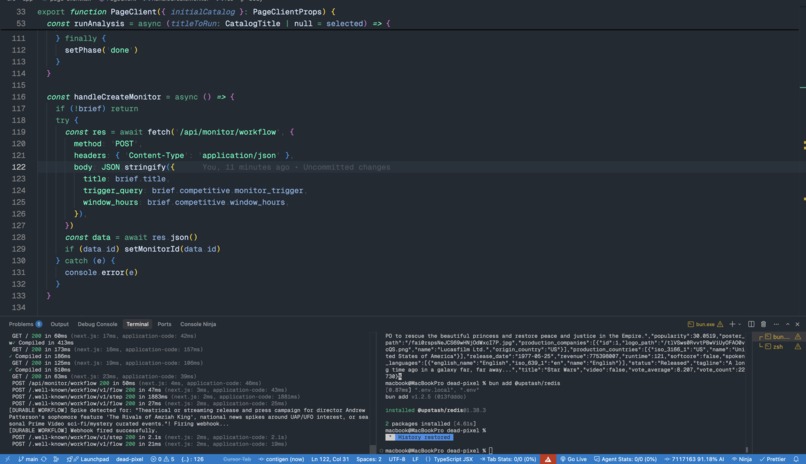Click the window_hours property on line 125
The height and width of the screenshot is (464, 806).
tap(110, 202)
